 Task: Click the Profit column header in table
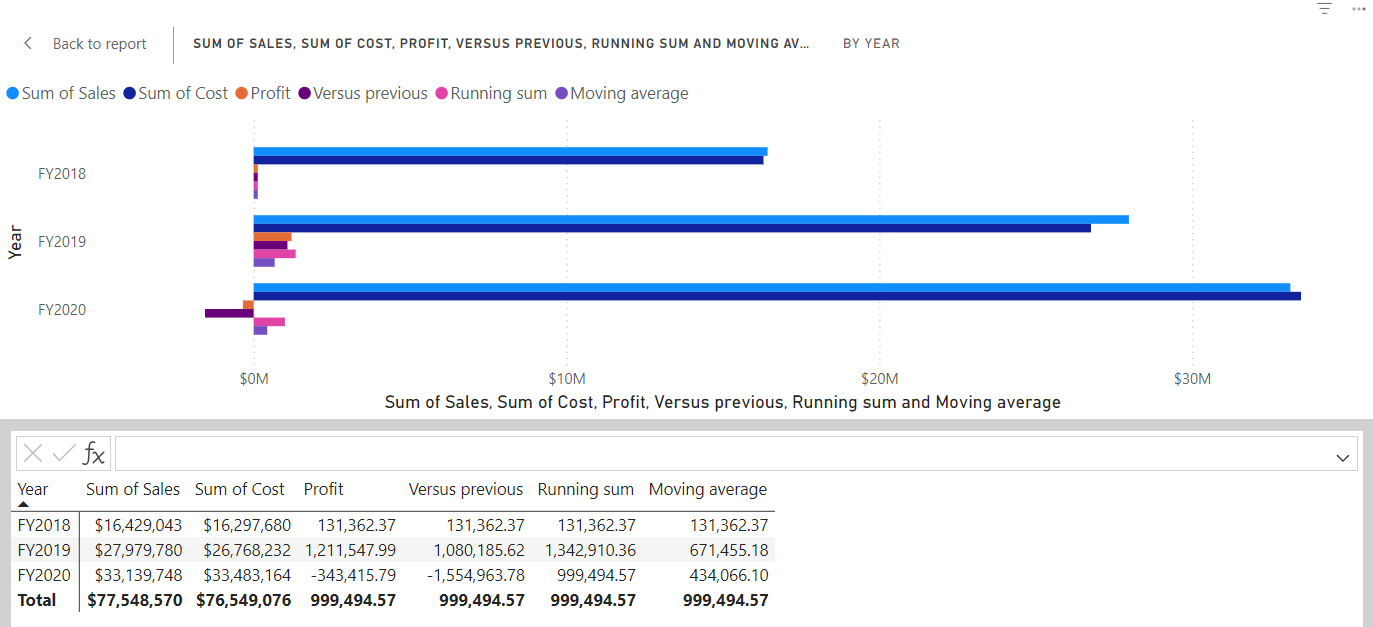point(323,489)
